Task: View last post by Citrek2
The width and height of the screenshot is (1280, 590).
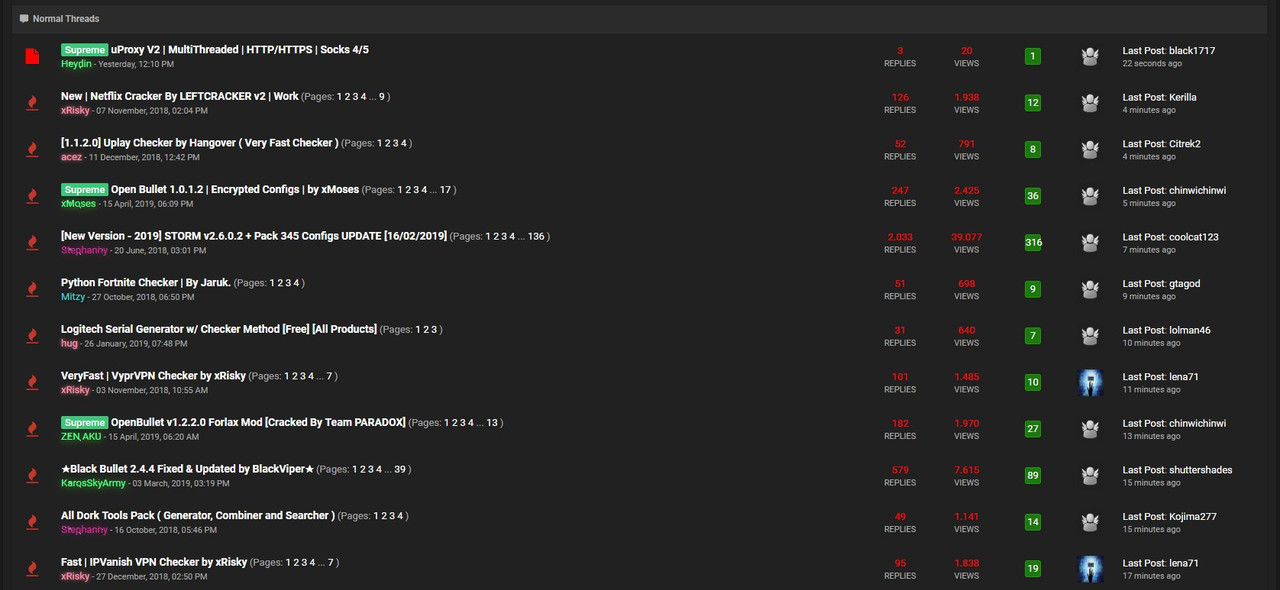Action: pyautogui.click(x=1161, y=144)
